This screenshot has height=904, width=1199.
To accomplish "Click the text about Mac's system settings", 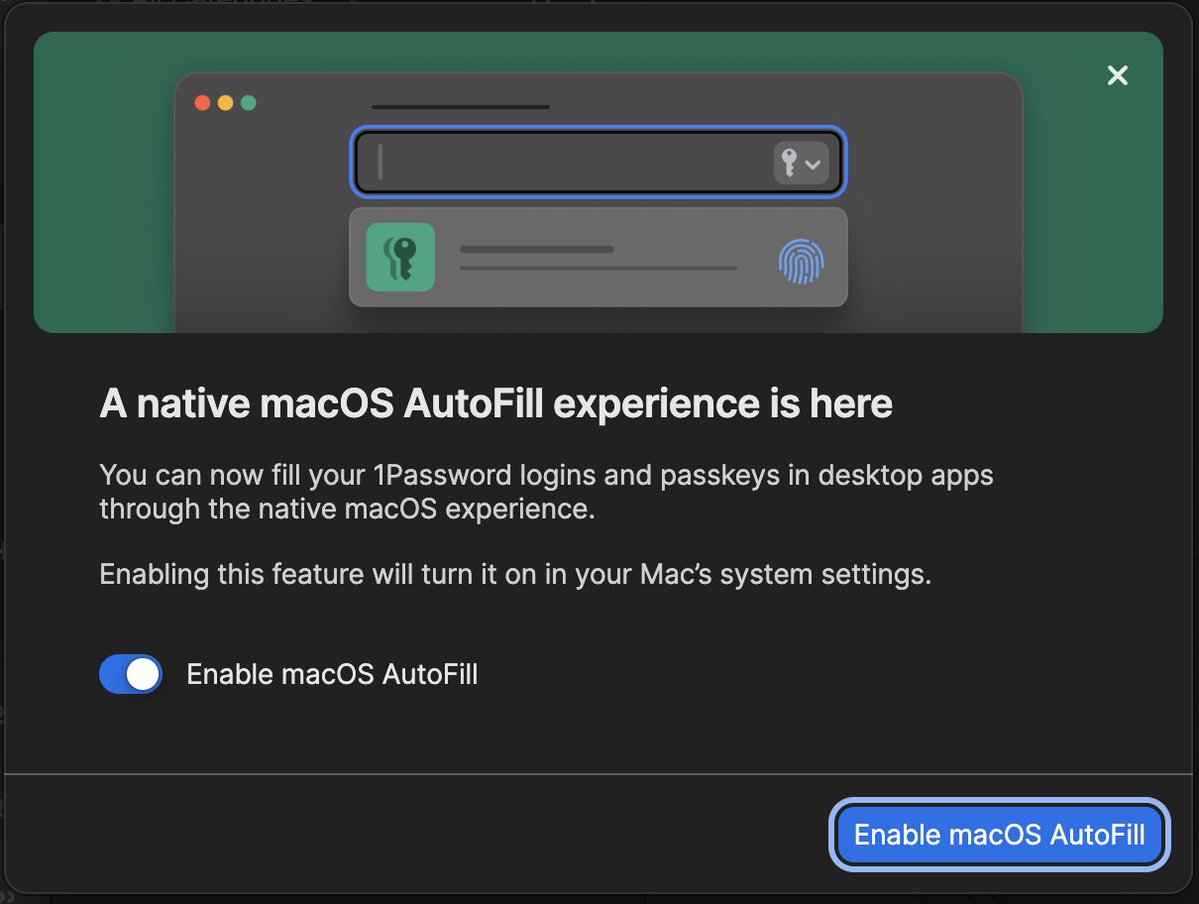I will (515, 574).
